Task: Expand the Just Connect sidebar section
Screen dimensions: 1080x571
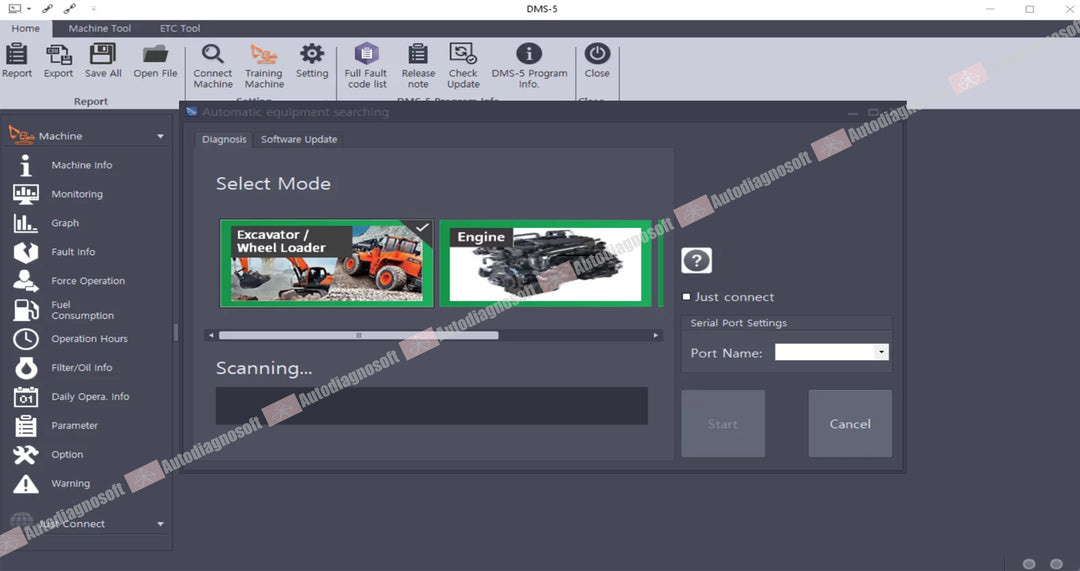Action: [160, 524]
